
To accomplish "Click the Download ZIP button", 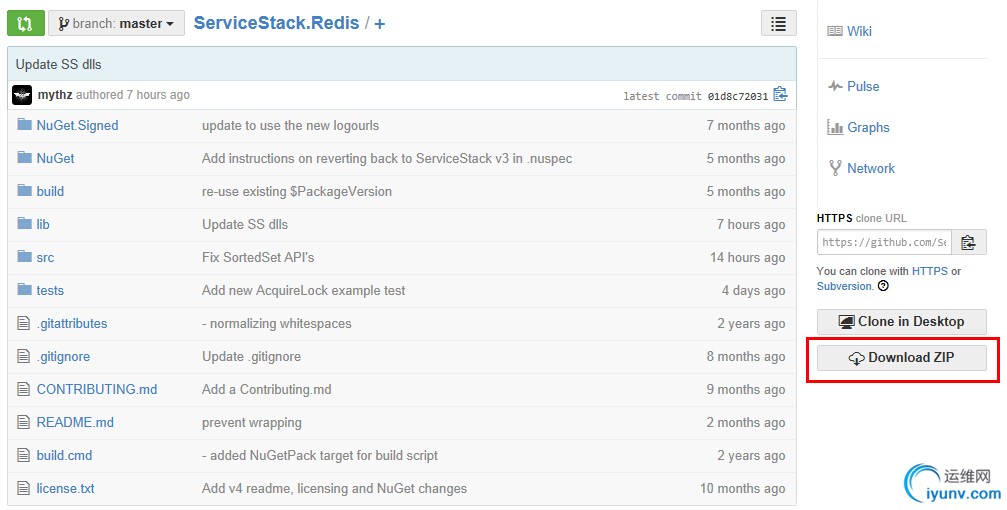I will [901, 358].
